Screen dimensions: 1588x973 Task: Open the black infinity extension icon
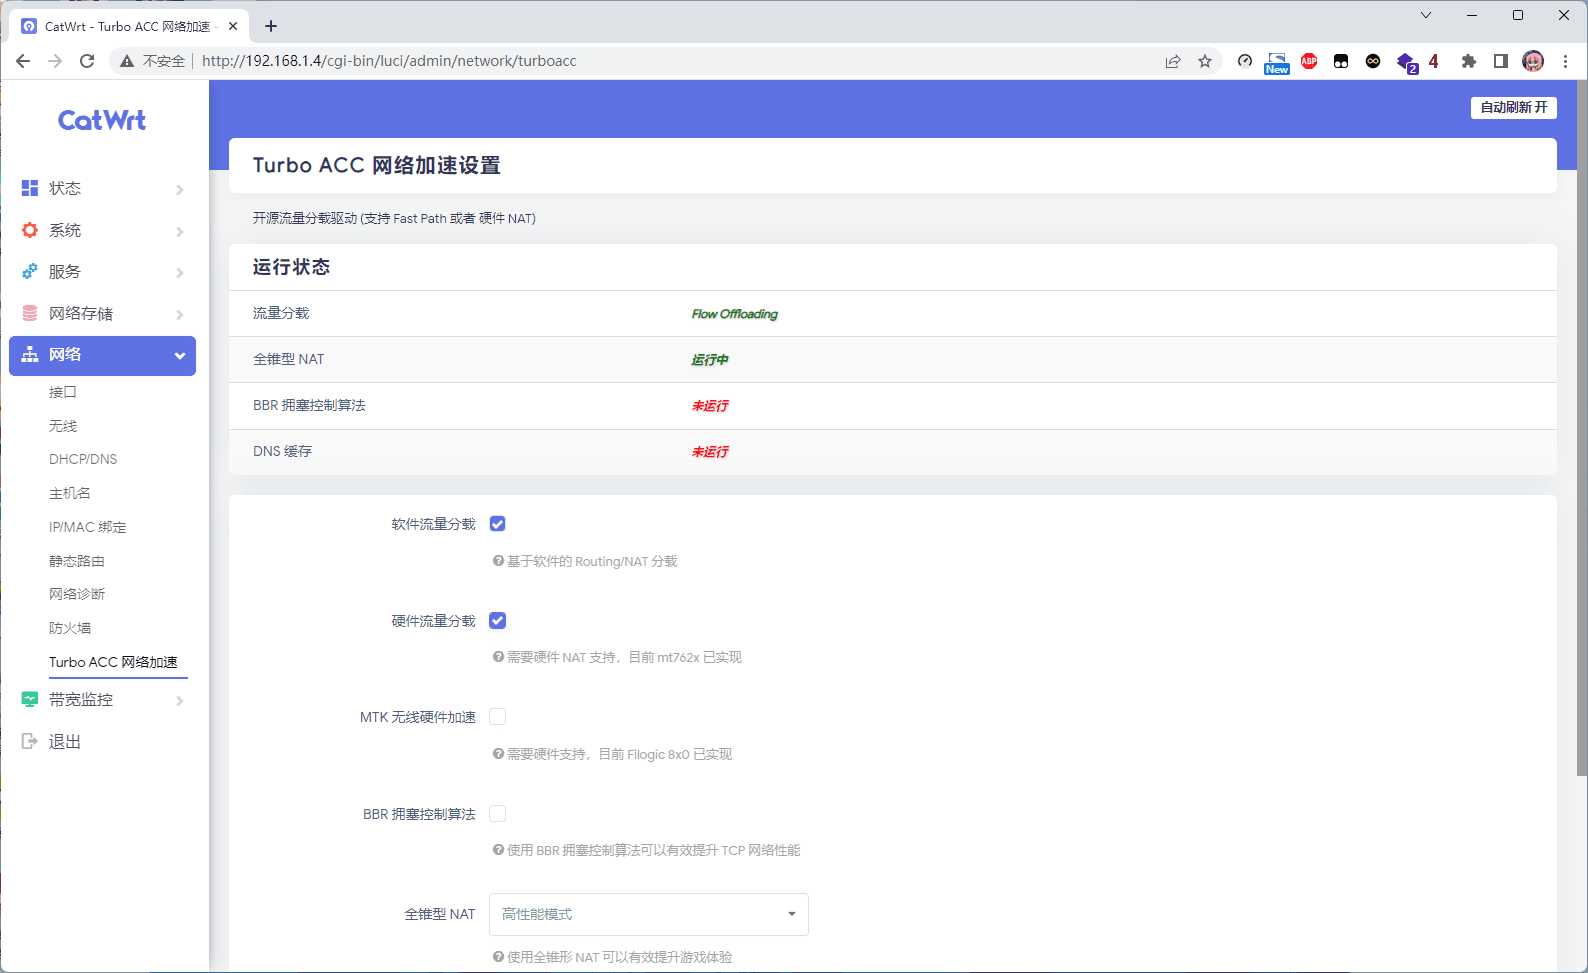click(1373, 61)
